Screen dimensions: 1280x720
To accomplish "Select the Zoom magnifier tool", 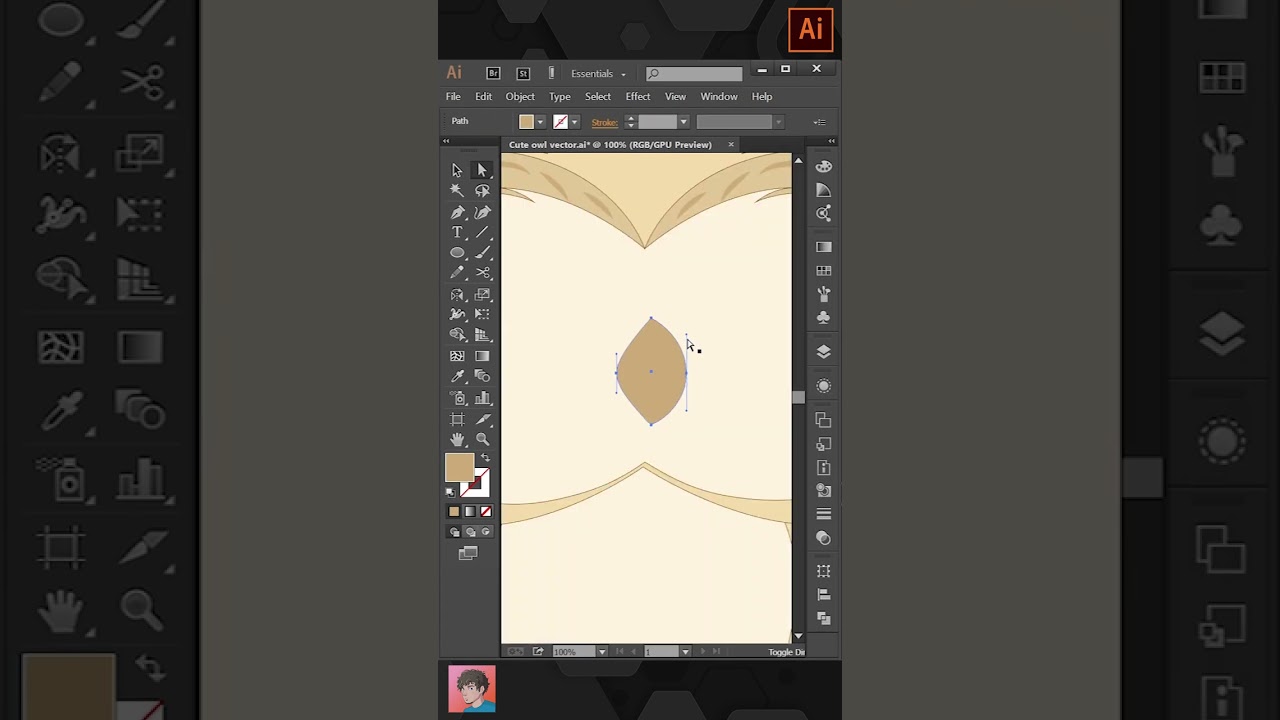I will pos(482,439).
